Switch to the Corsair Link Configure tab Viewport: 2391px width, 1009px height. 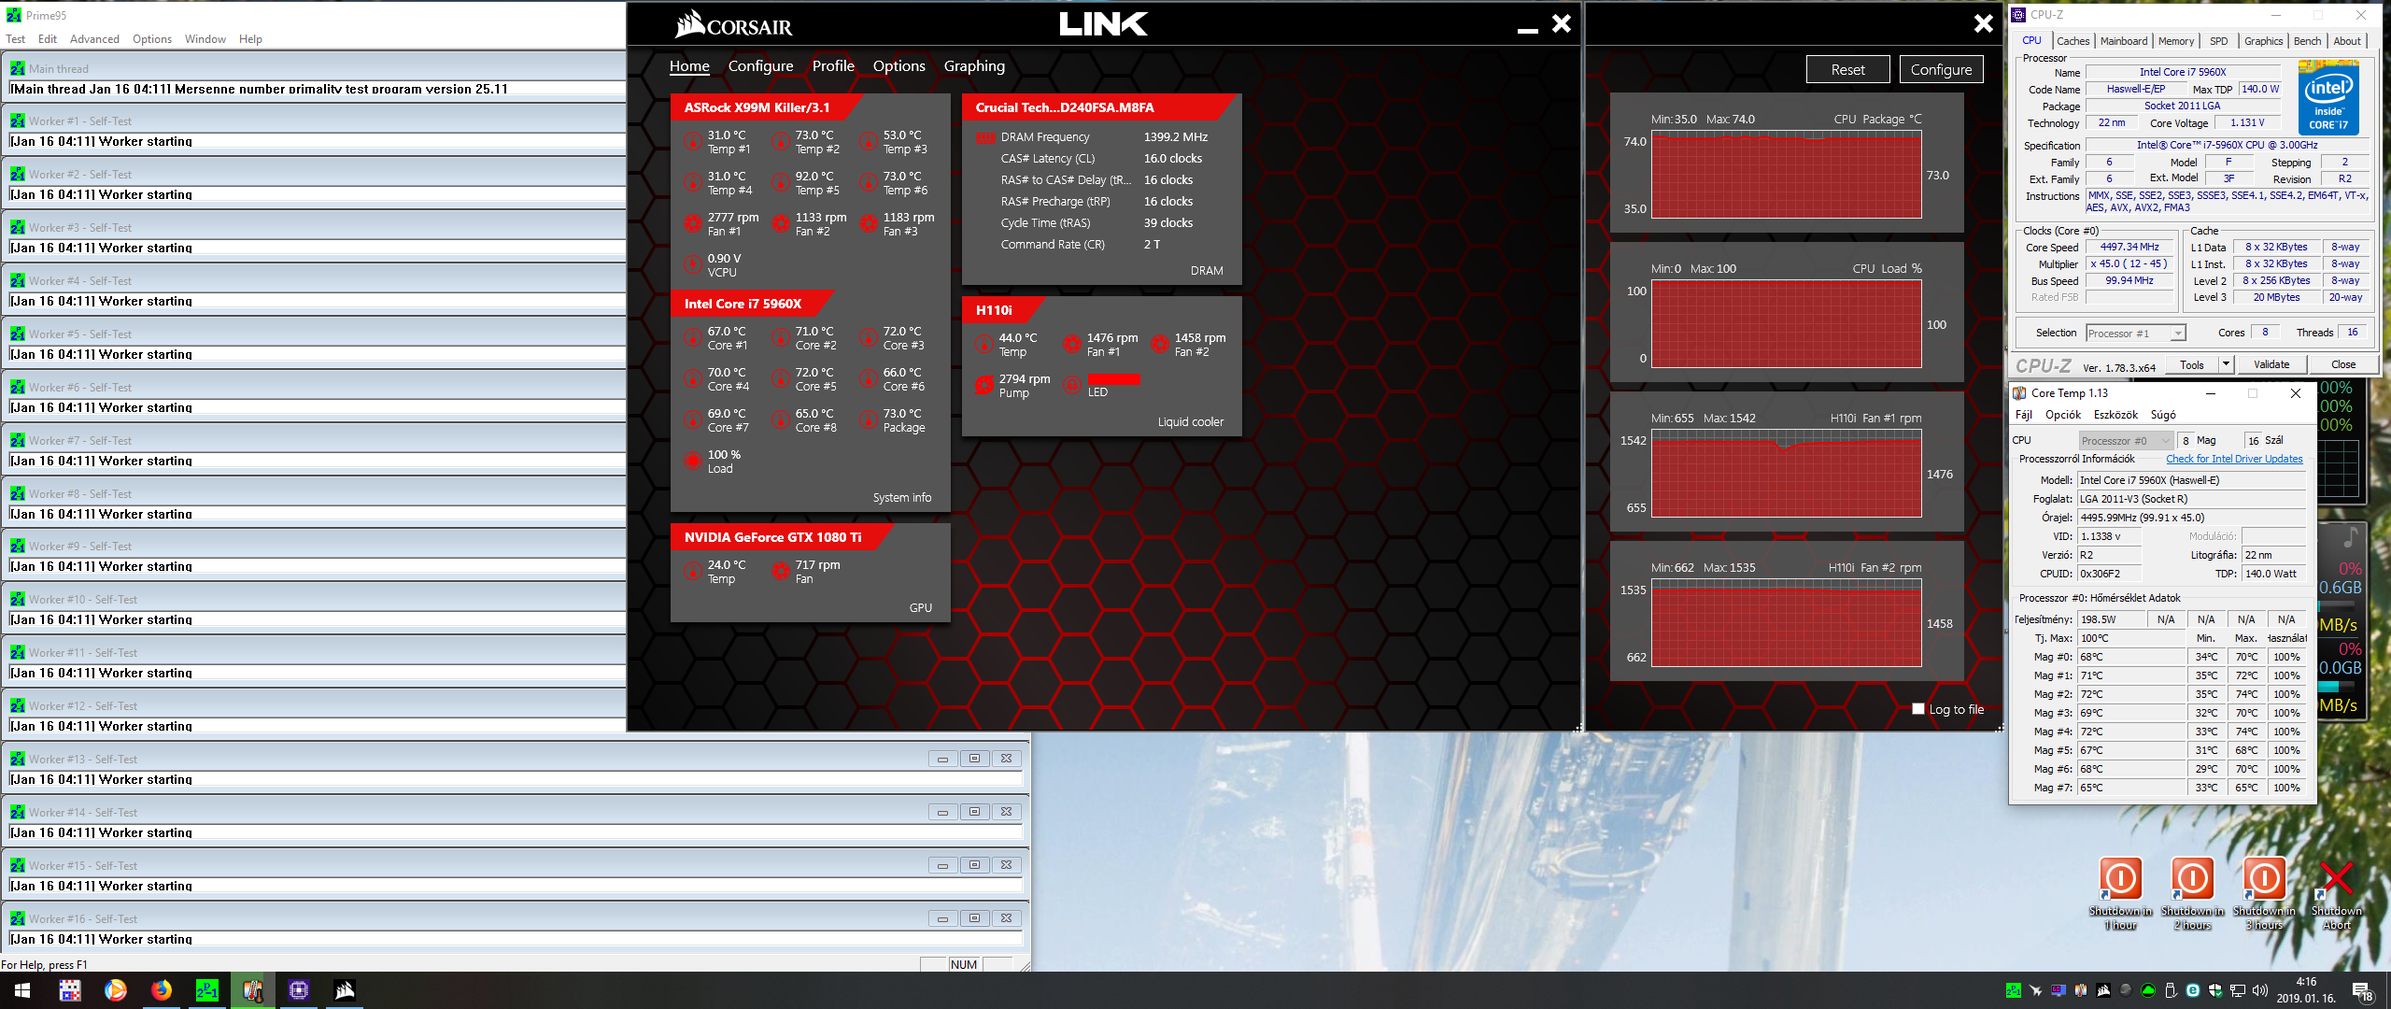(760, 66)
